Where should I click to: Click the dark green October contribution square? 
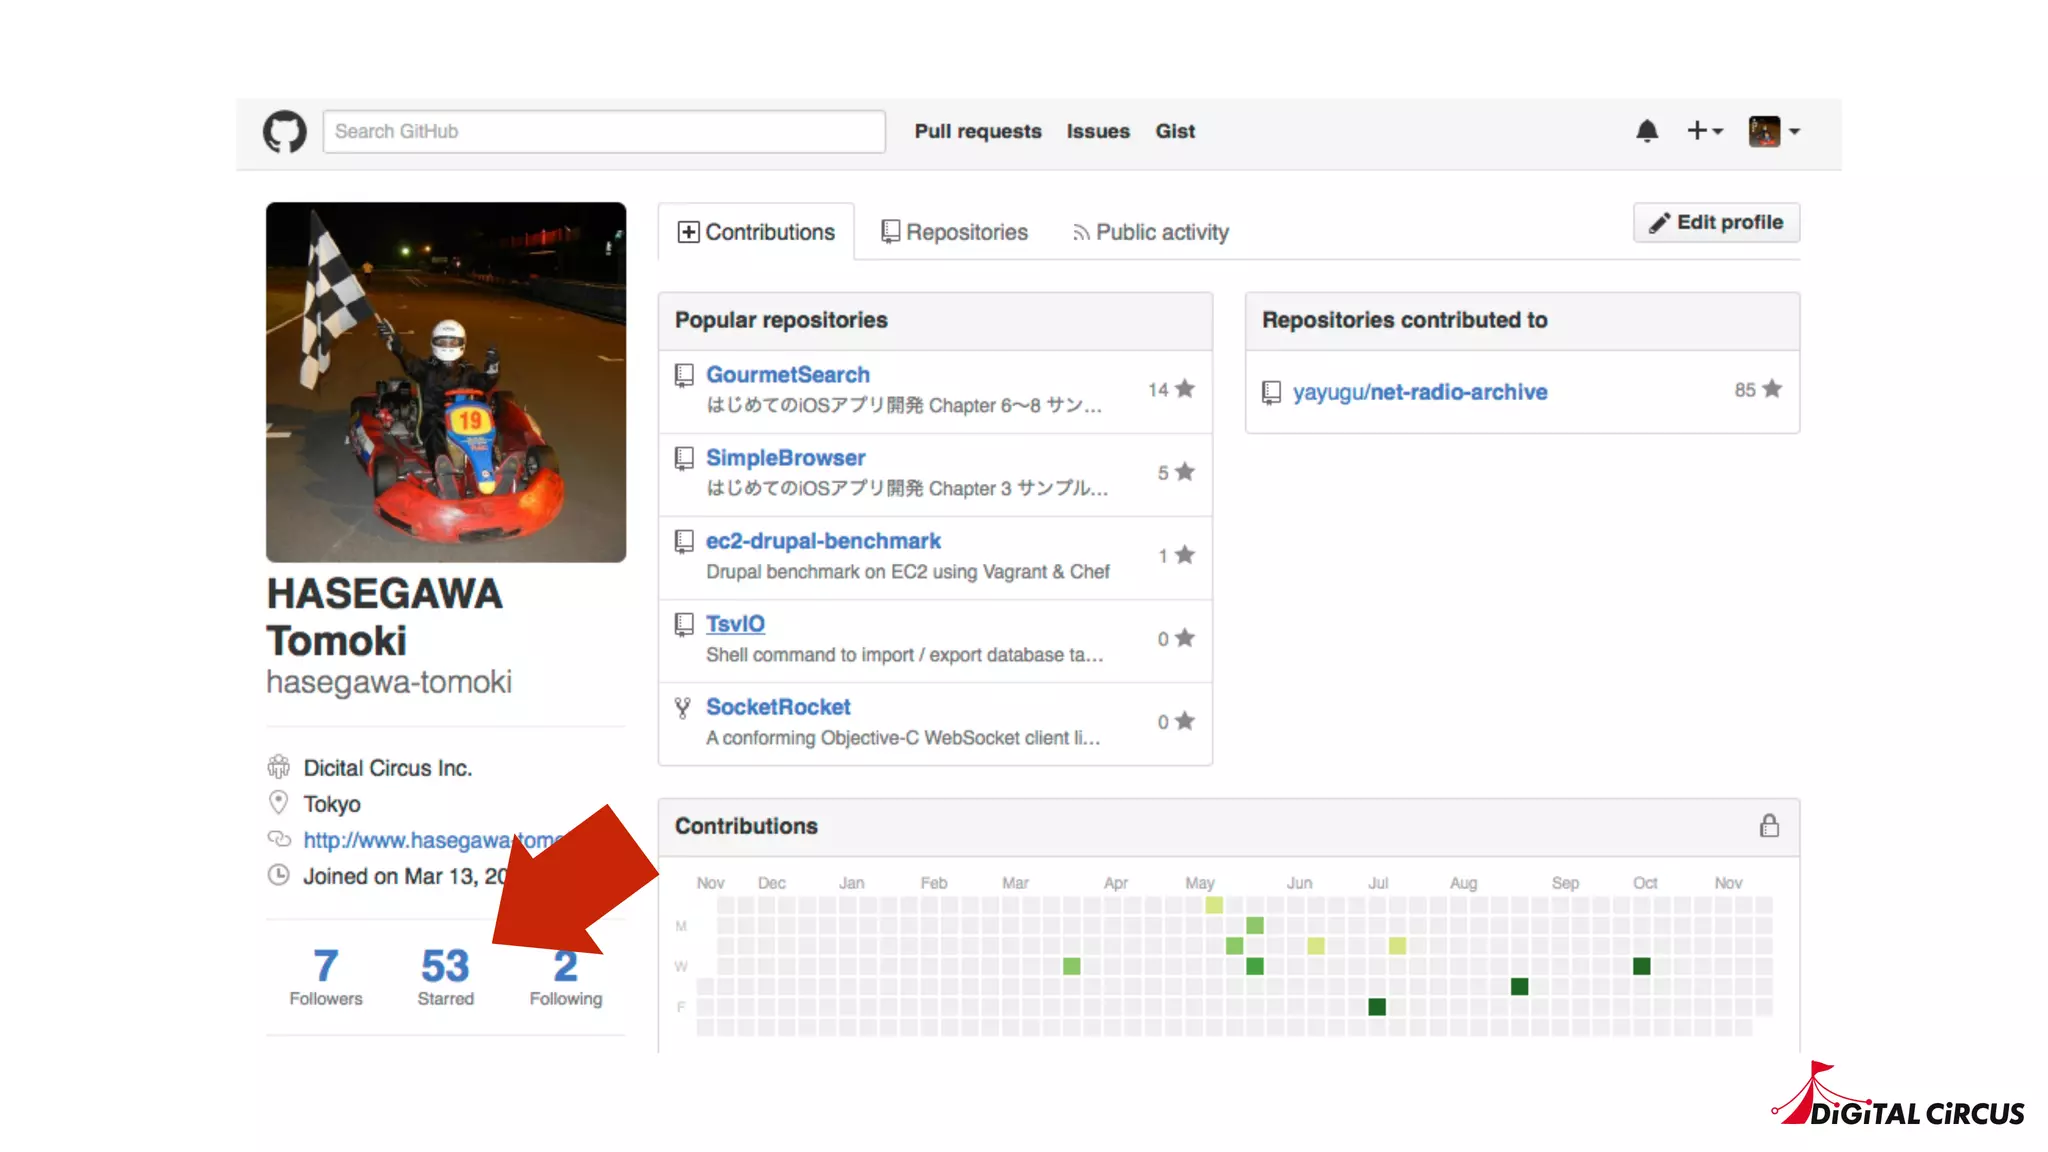tap(1641, 966)
